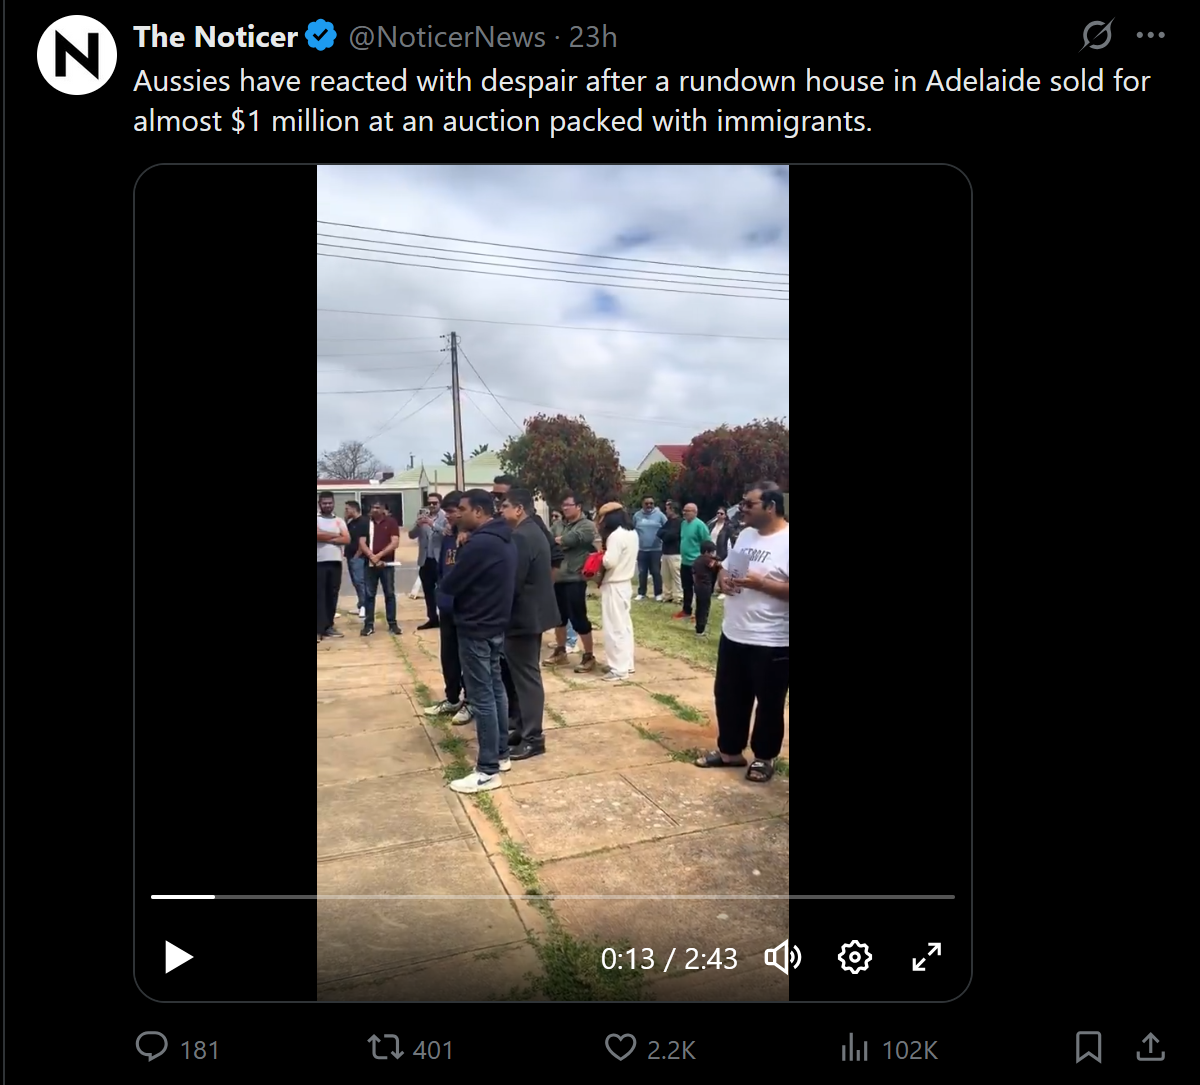Screen dimensions: 1200x1085
Task: Mute the video with speaker icon
Action: click(x=783, y=957)
